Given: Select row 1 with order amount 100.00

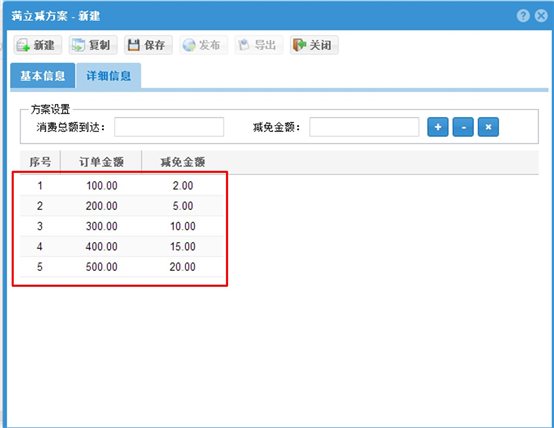Looking at the screenshot, I should 122,186.
